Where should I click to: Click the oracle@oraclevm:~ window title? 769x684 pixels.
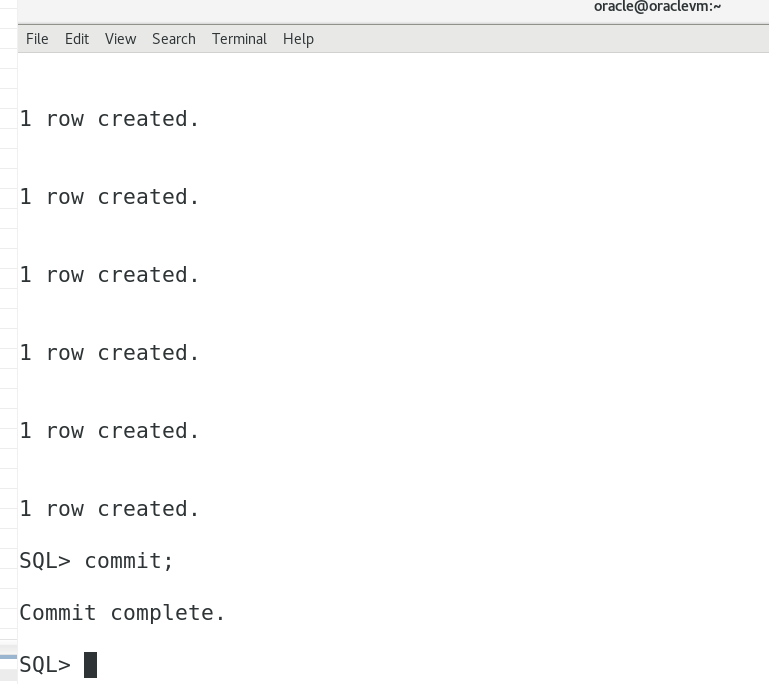tap(657, 6)
